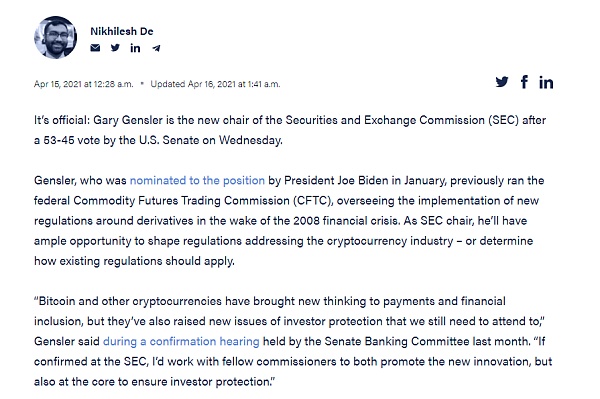Open the 'during a confirmation hearing' link
This screenshot has width=600, height=399.
pos(181,341)
